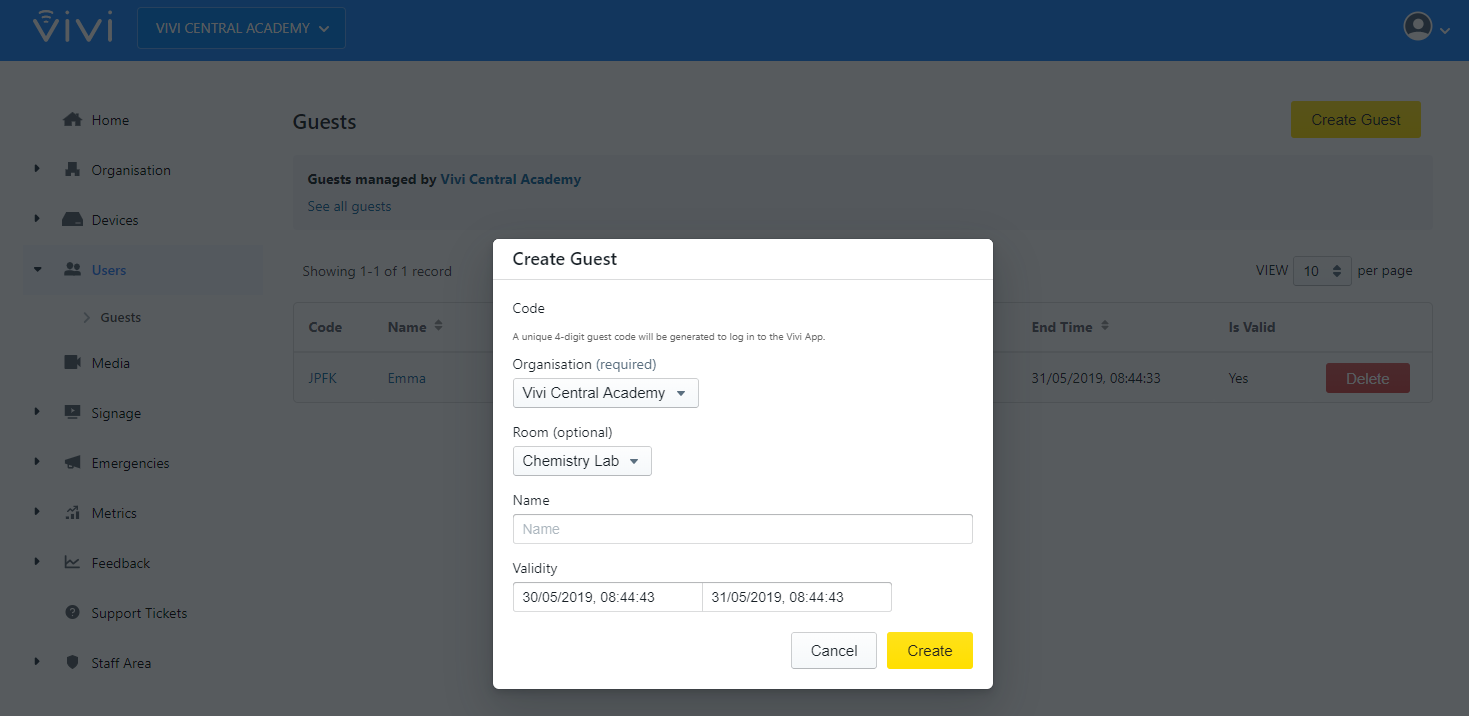Expand the Feedback sidebar section

click(37, 562)
